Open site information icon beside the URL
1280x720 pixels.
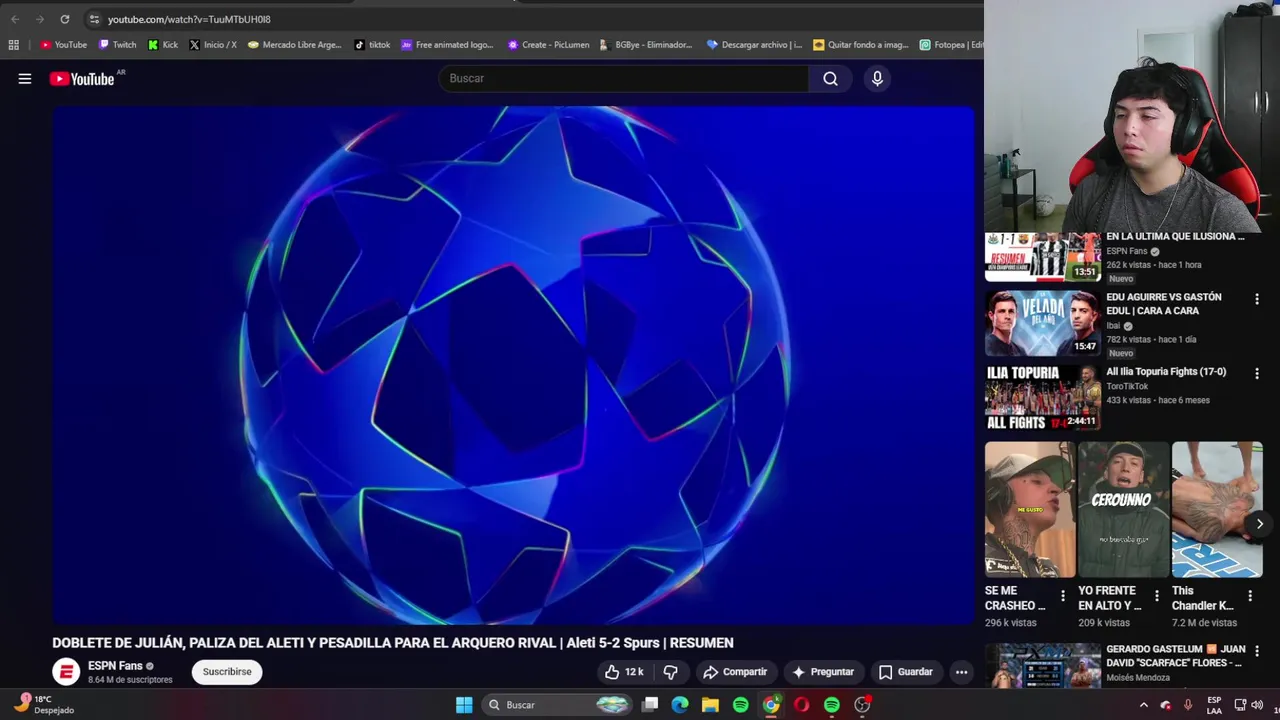(x=94, y=19)
